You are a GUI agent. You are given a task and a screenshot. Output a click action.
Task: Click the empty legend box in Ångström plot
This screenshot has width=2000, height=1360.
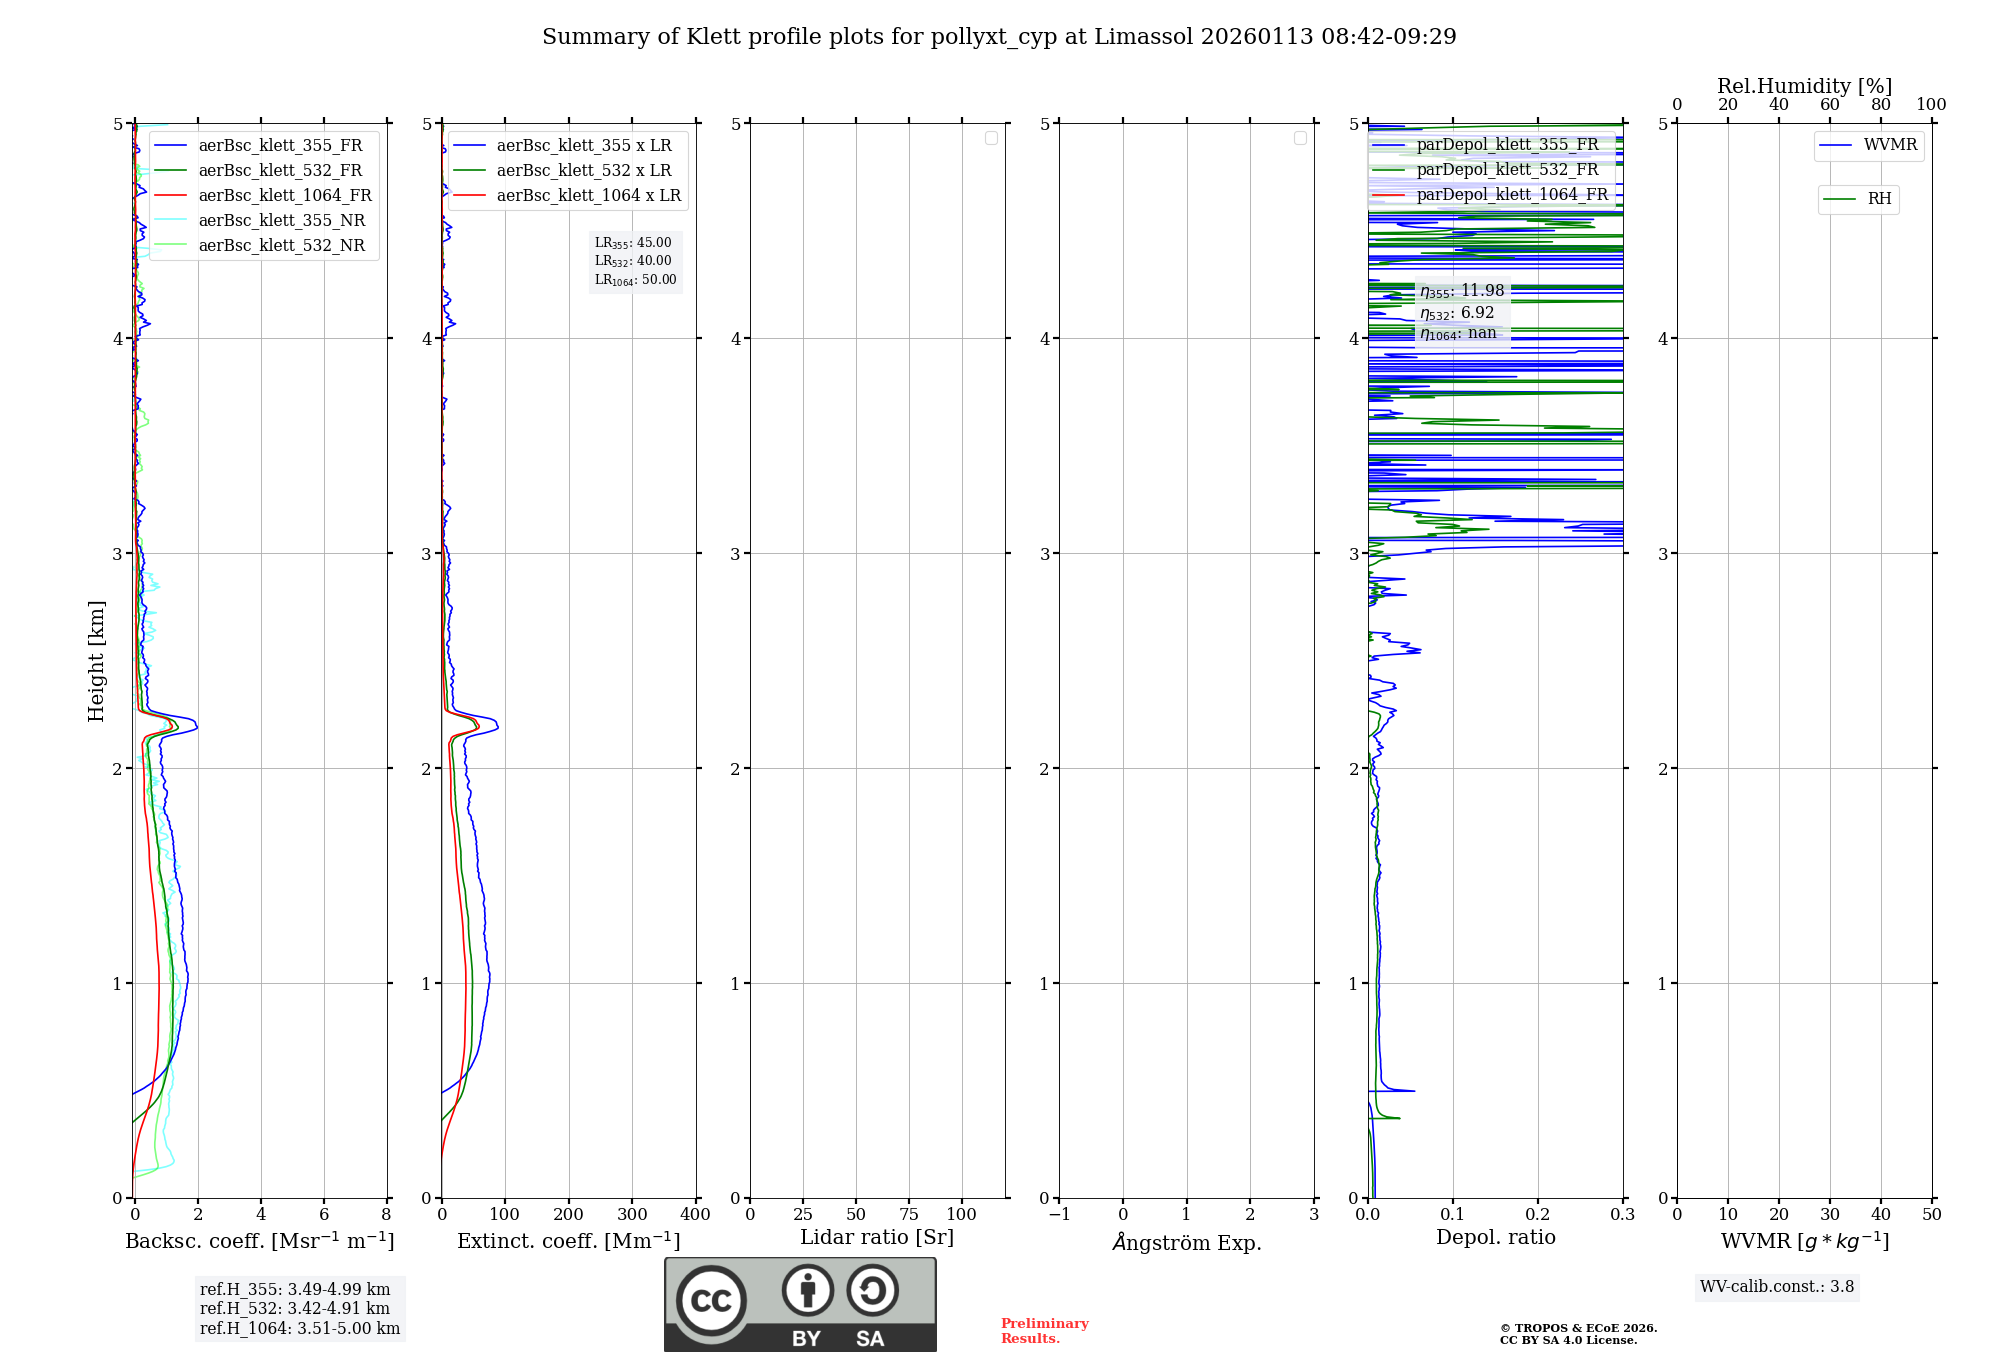[1300, 138]
